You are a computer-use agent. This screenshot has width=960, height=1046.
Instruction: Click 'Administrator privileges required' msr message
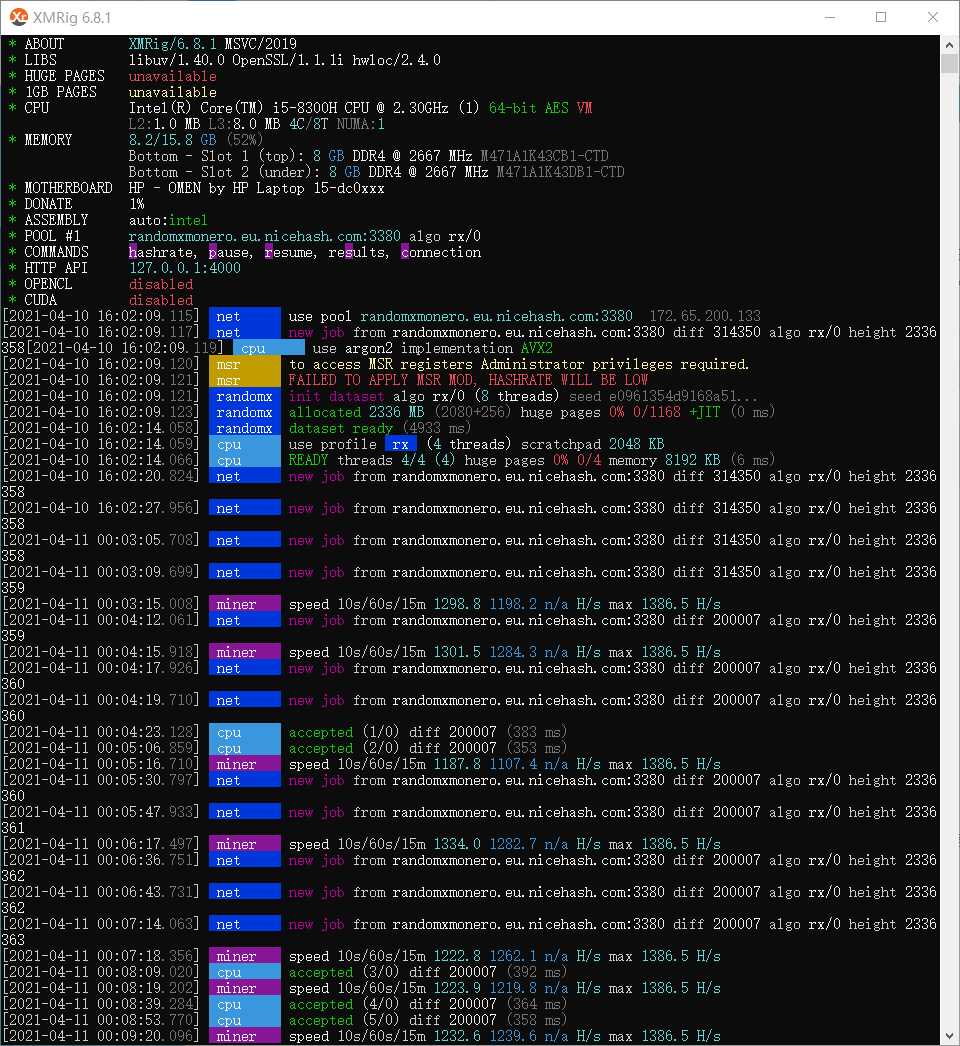tap(614, 364)
